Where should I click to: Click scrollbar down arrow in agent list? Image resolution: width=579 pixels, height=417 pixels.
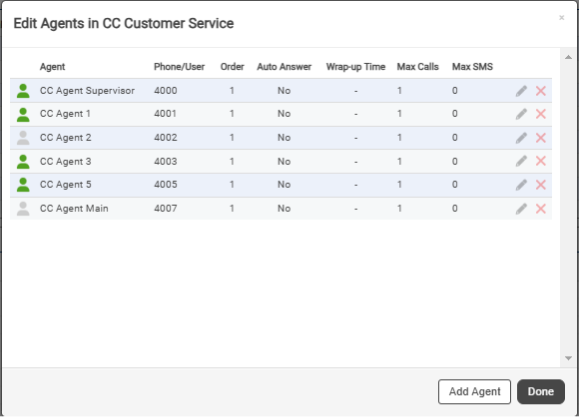(569, 358)
